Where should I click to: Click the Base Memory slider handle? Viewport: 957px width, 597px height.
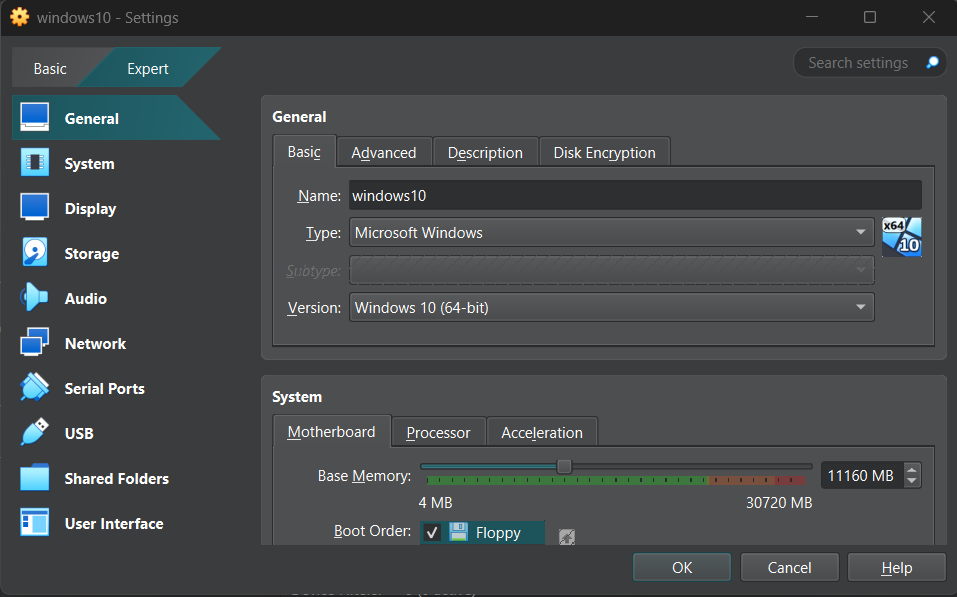coord(564,466)
